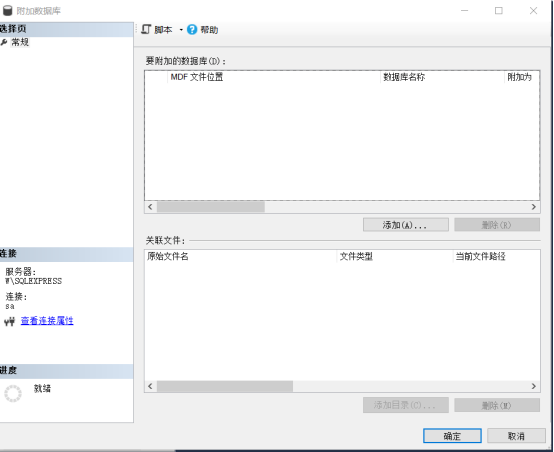This screenshot has width=554, height=452.
Task: Click right arrow of 关联文件 list scrollbar
Action: (x=534, y=386)
